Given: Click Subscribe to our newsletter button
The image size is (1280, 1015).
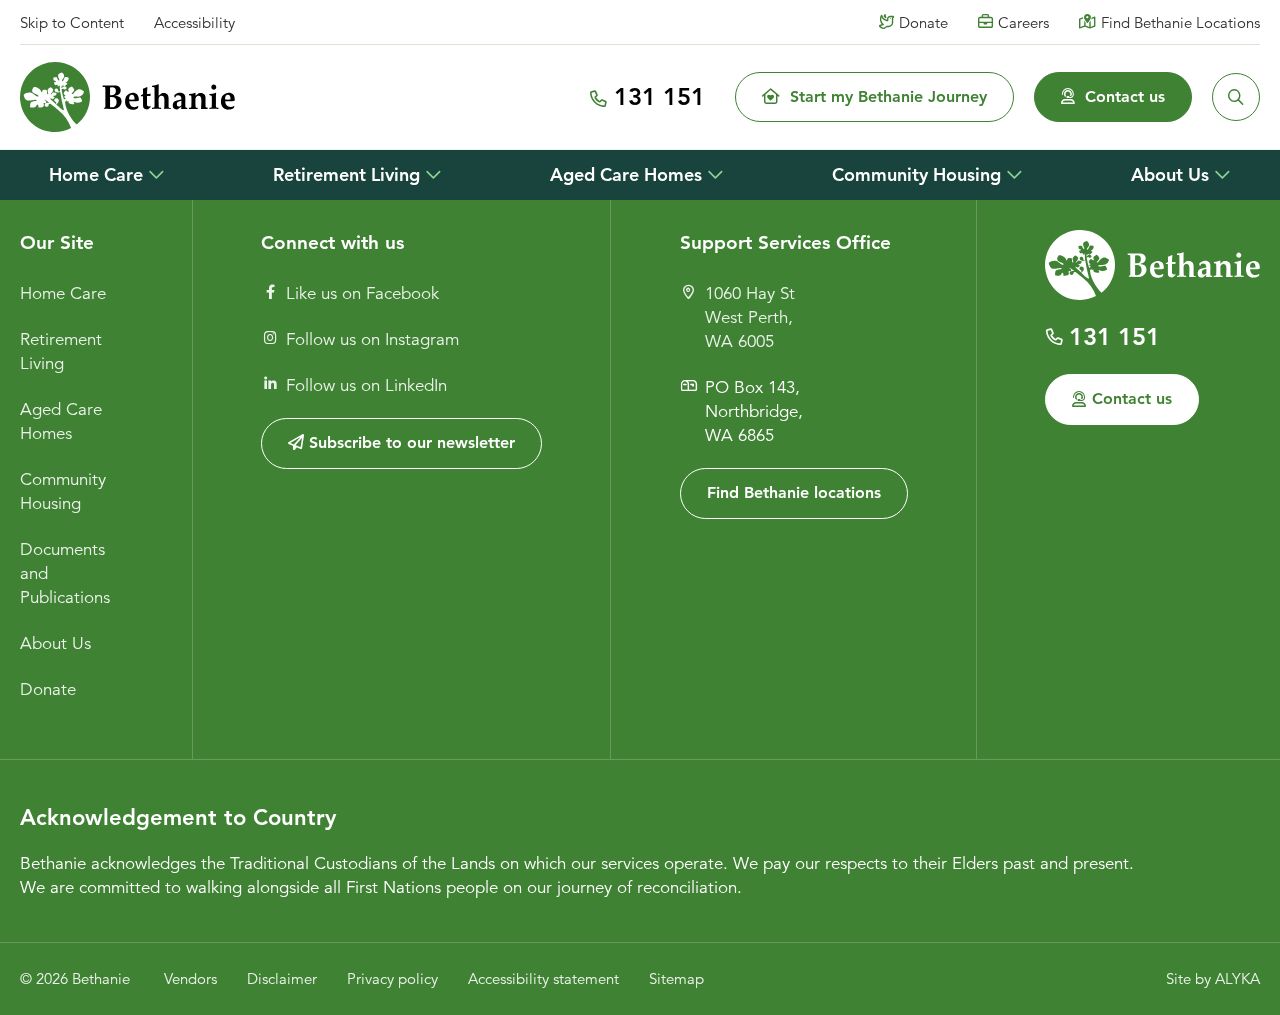Looking at the screenshot, I should point(401,443).
